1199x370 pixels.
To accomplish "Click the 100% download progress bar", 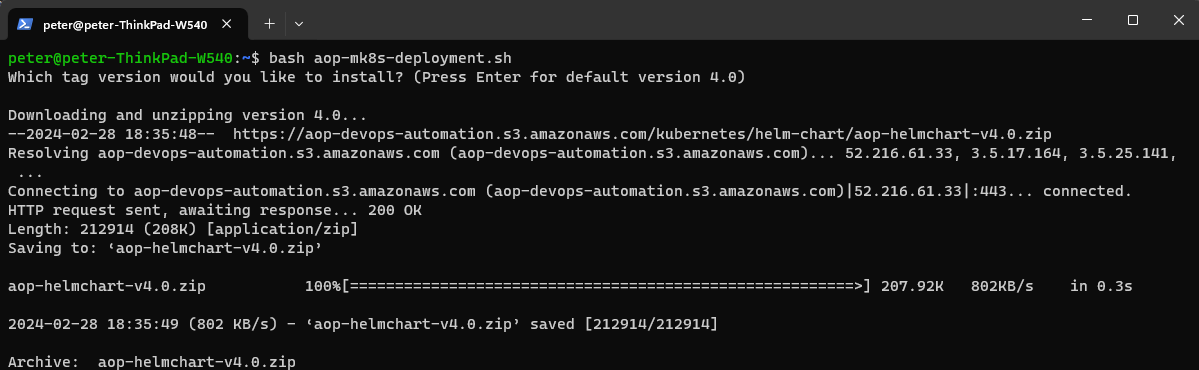I will [587, 287].
